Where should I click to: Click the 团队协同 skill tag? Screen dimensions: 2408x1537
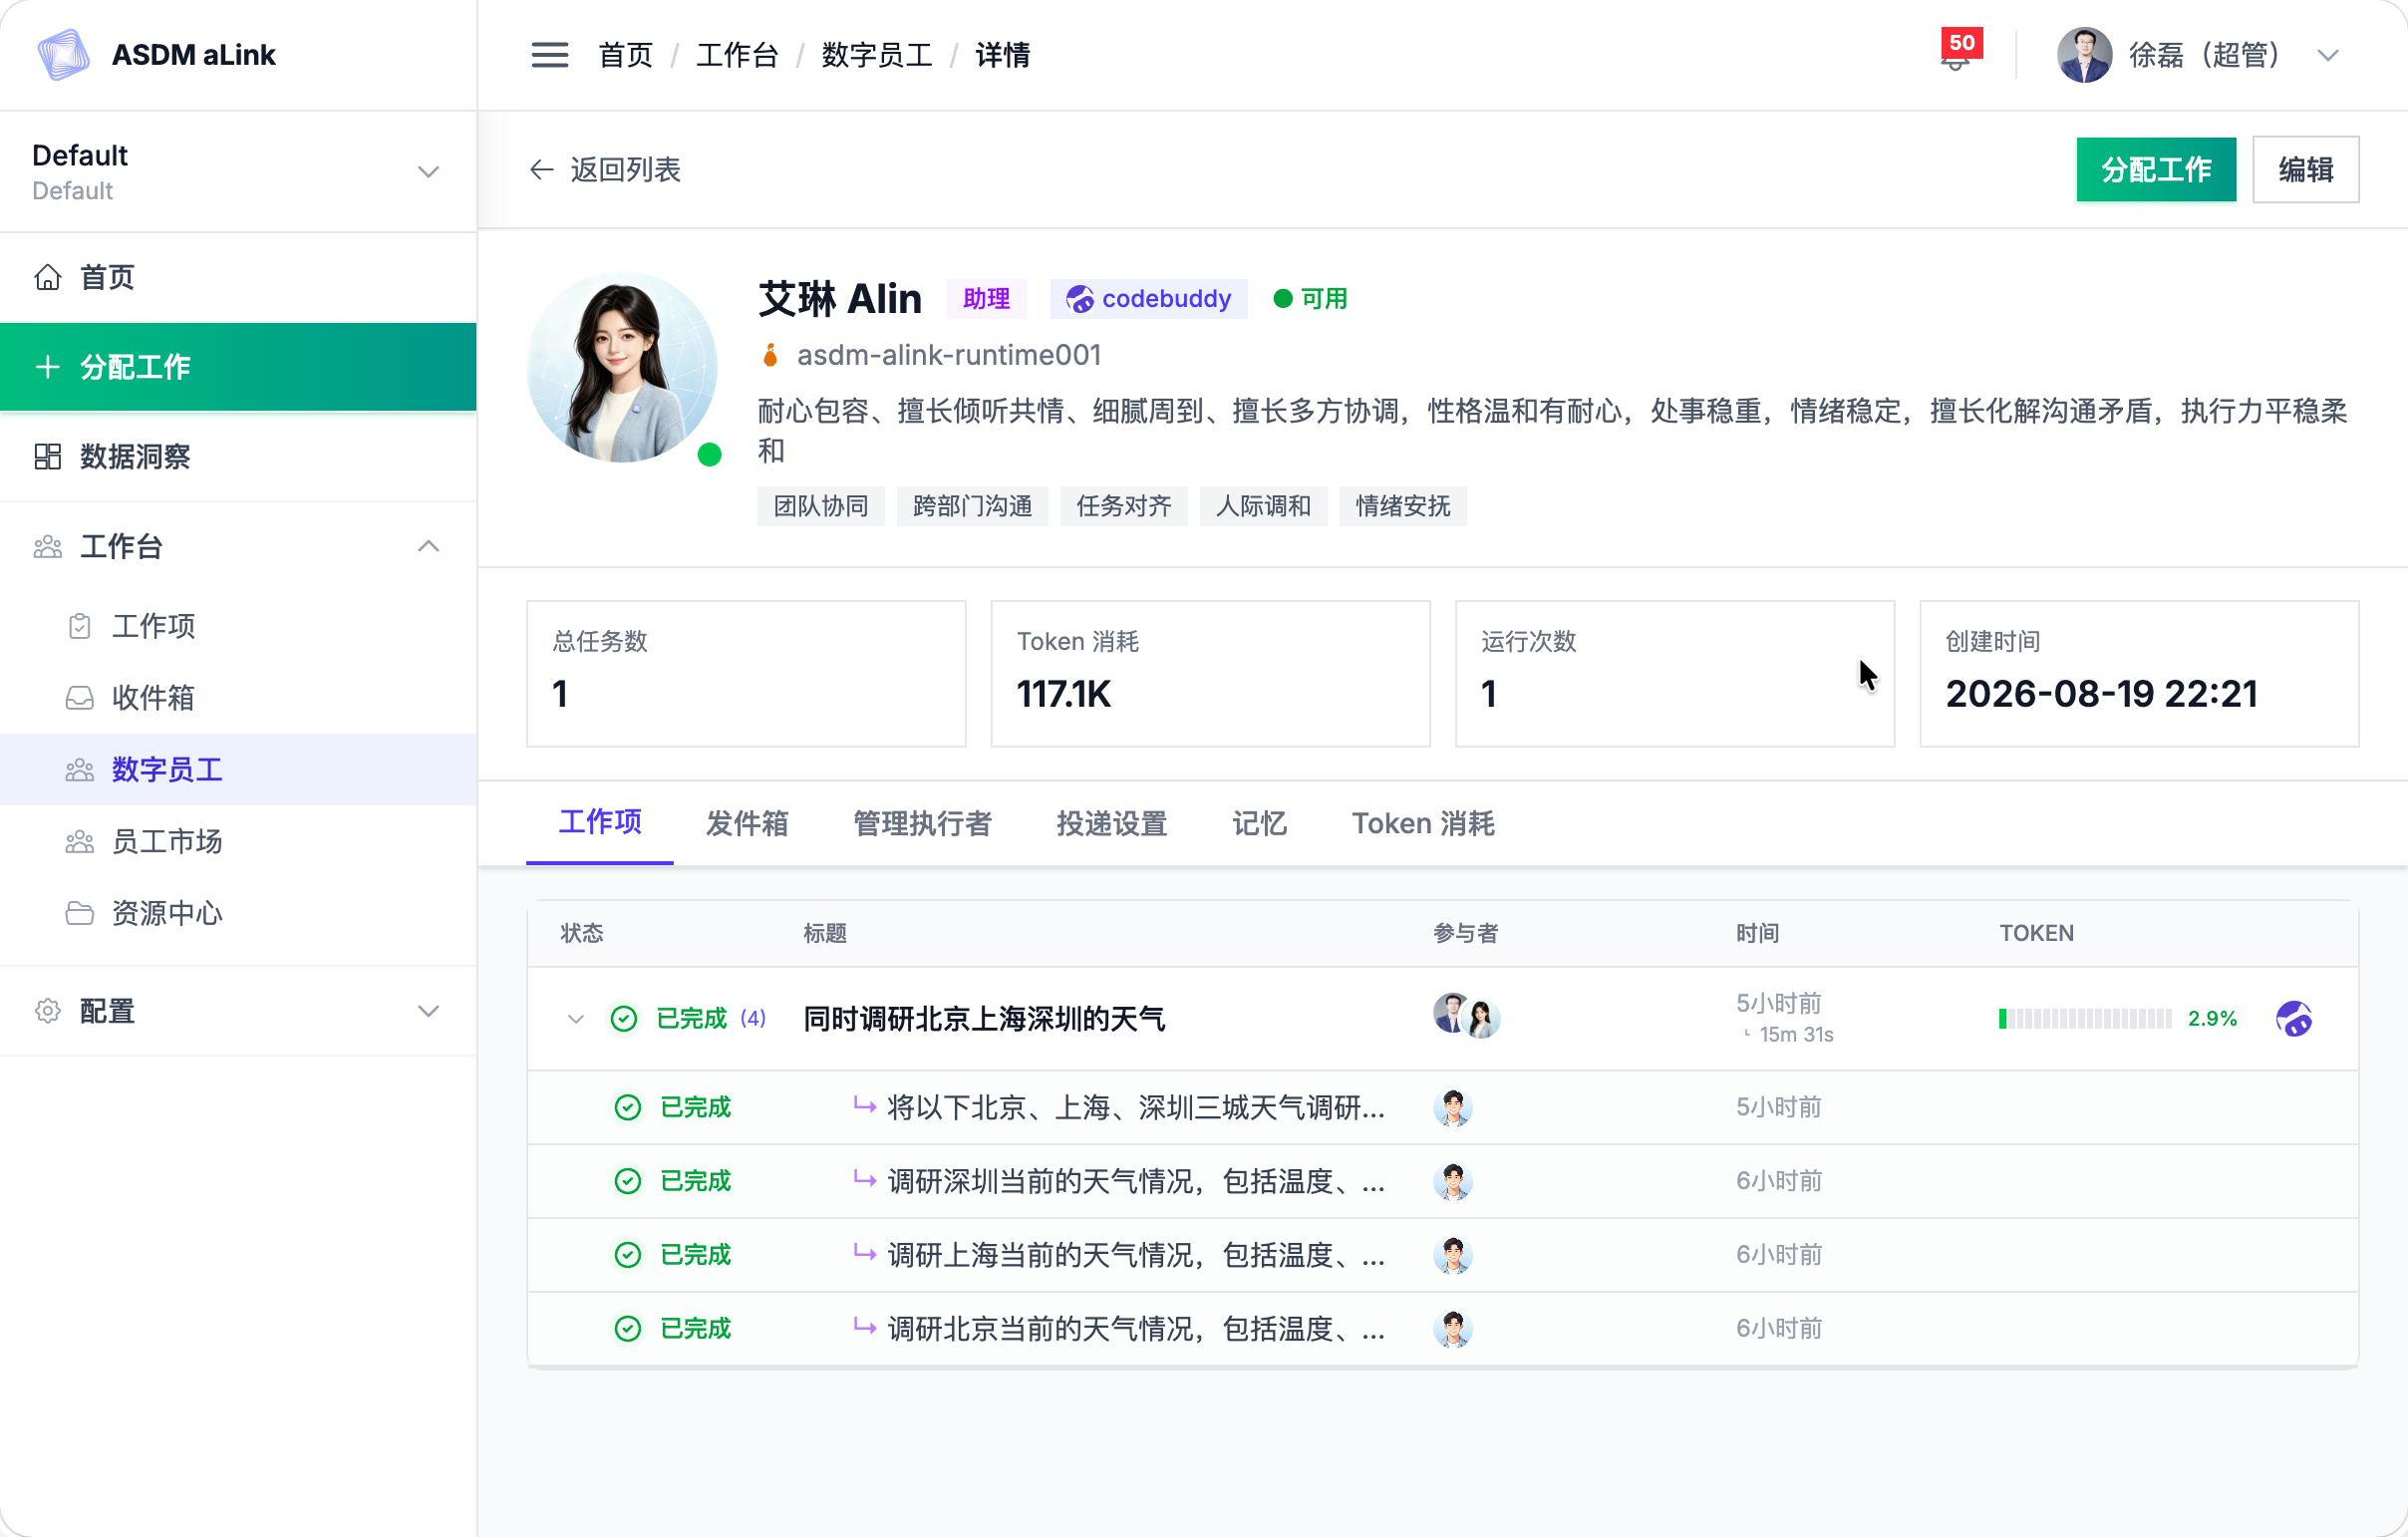(x=820, y=506)
